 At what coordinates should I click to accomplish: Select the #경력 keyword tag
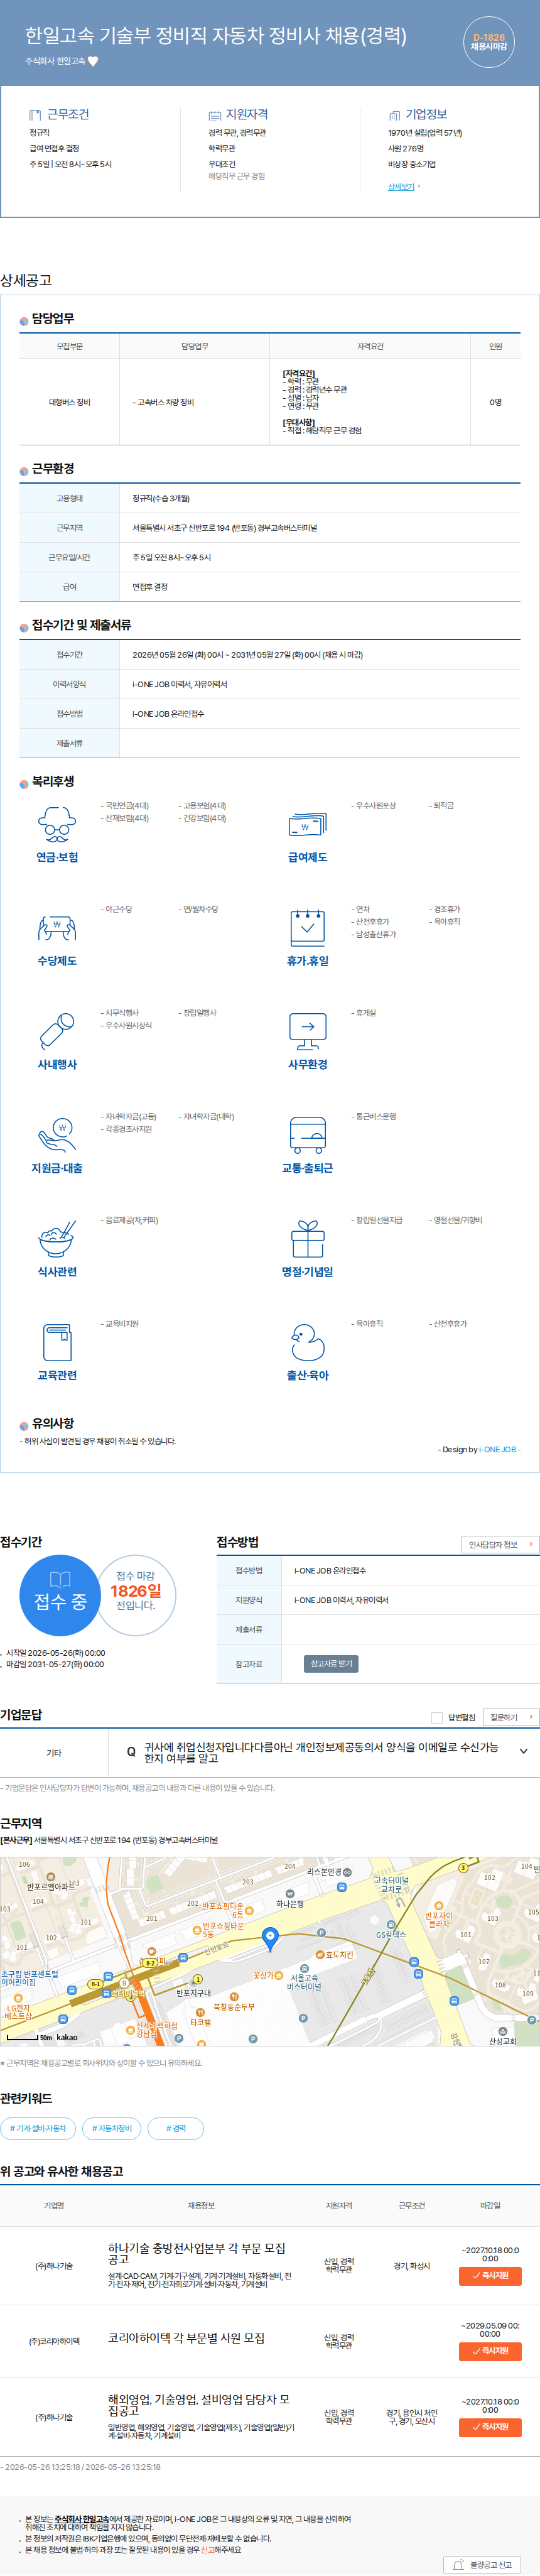point(176,2128)
